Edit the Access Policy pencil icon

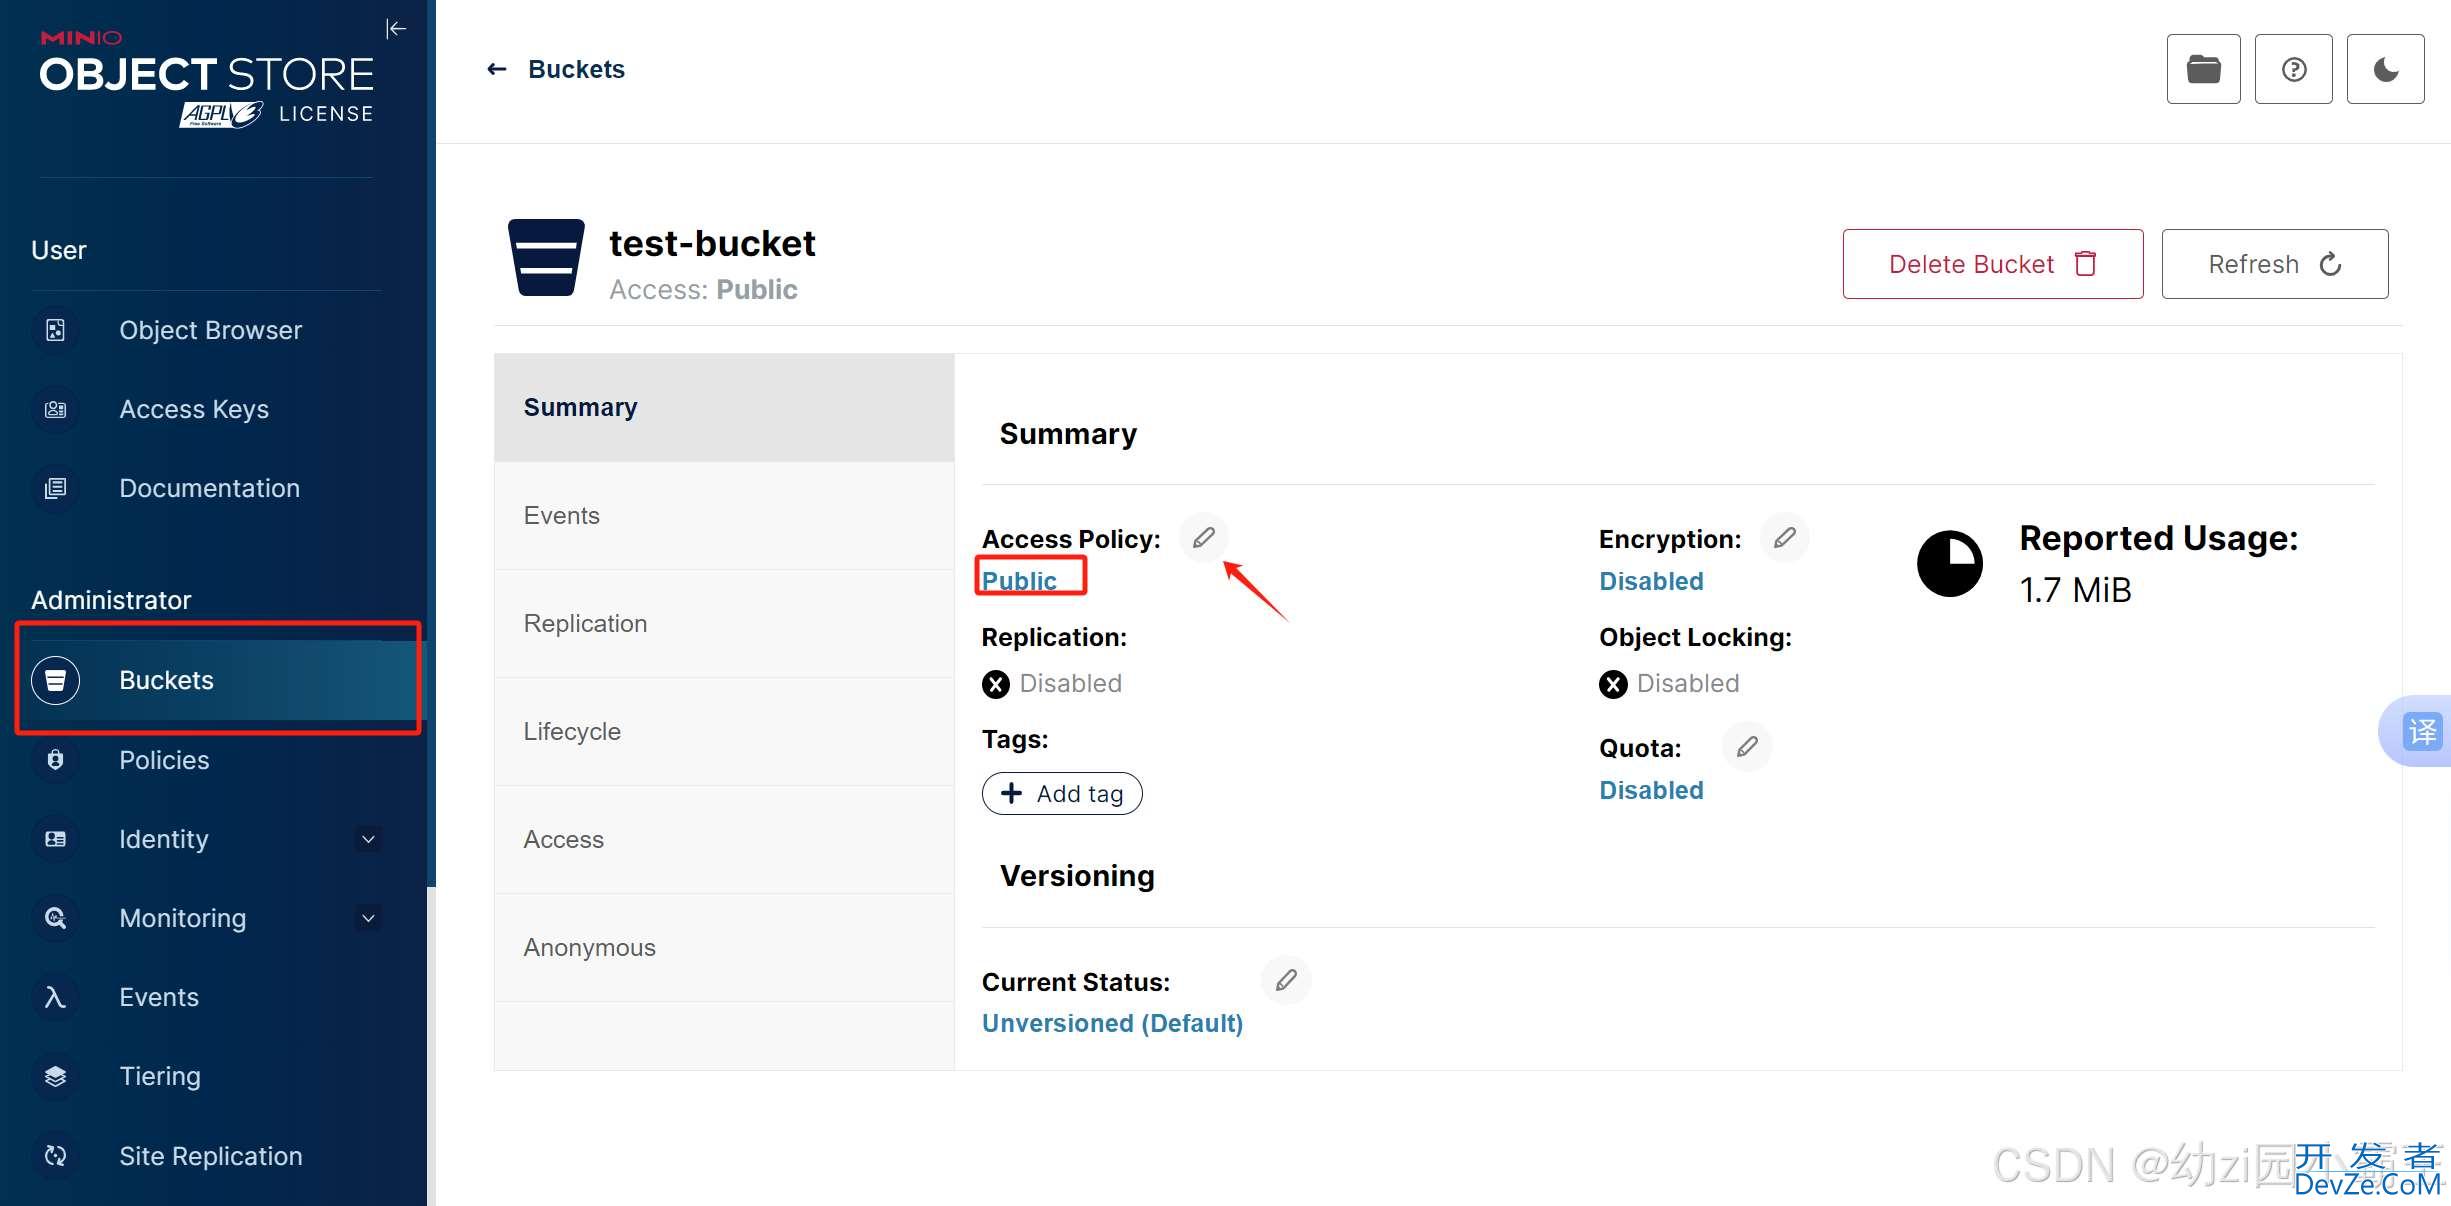coord(1204,537)
